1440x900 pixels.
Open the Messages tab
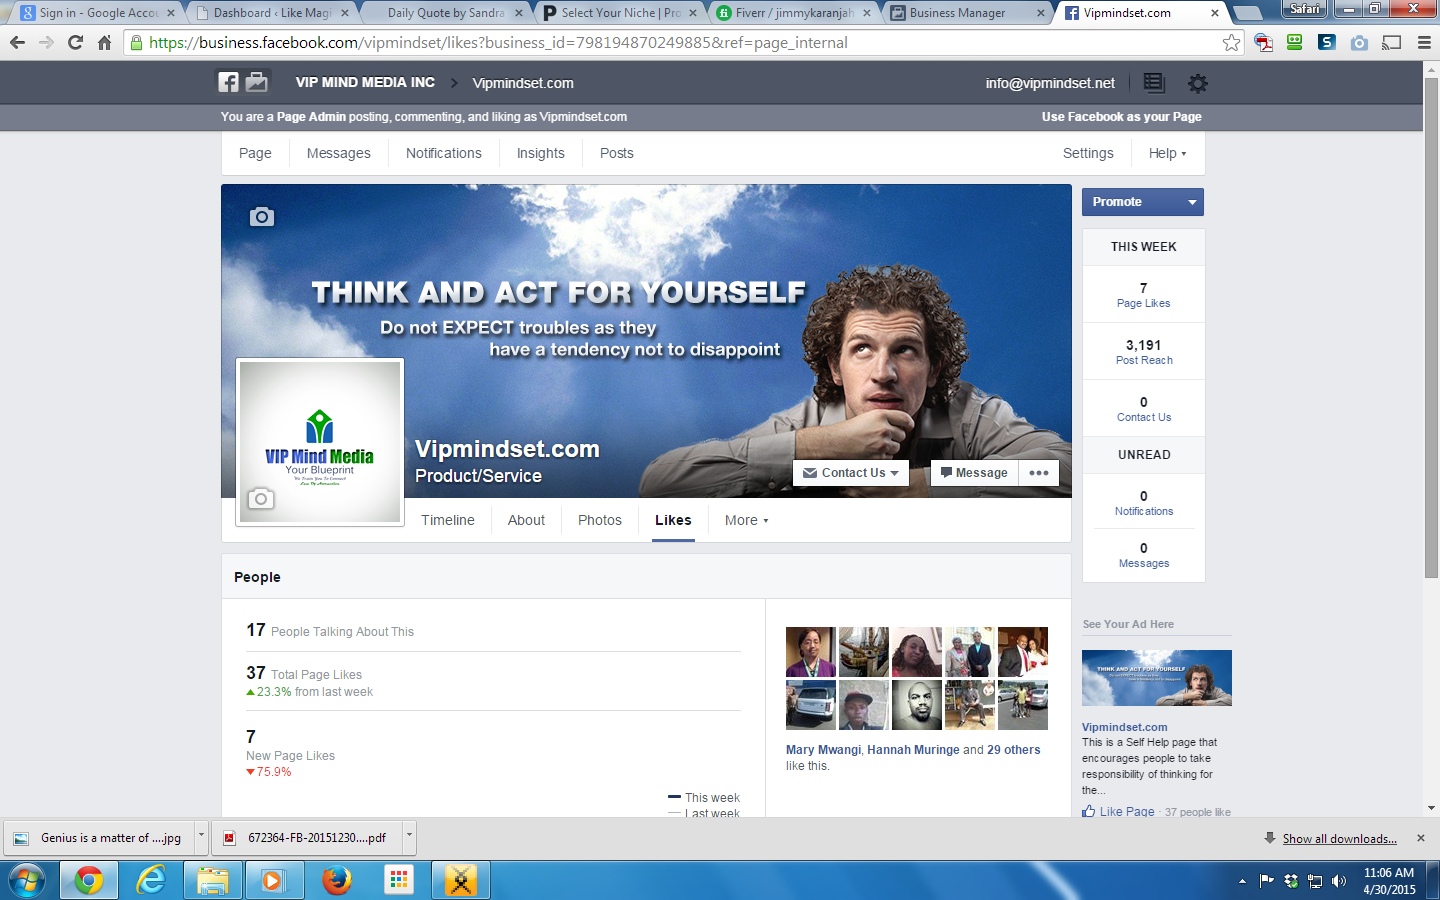click(x=339, y=153)
